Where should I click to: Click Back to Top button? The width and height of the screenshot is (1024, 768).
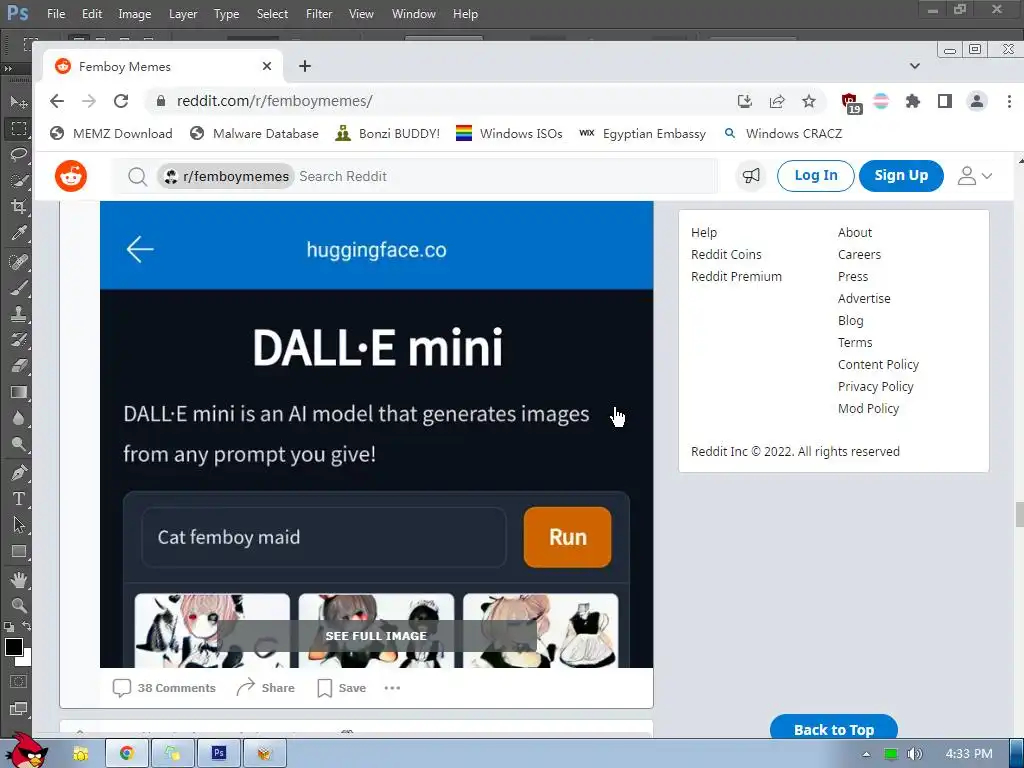tap(834, 729)
